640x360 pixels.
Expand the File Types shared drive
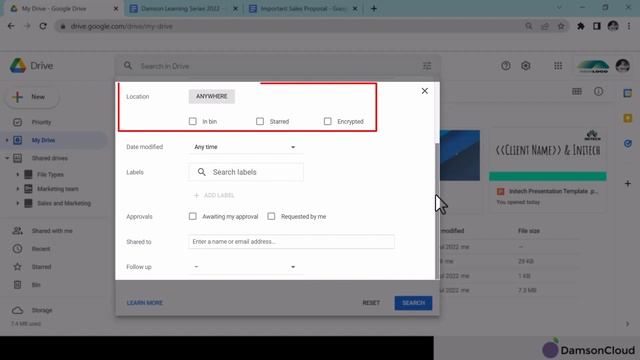18,174
